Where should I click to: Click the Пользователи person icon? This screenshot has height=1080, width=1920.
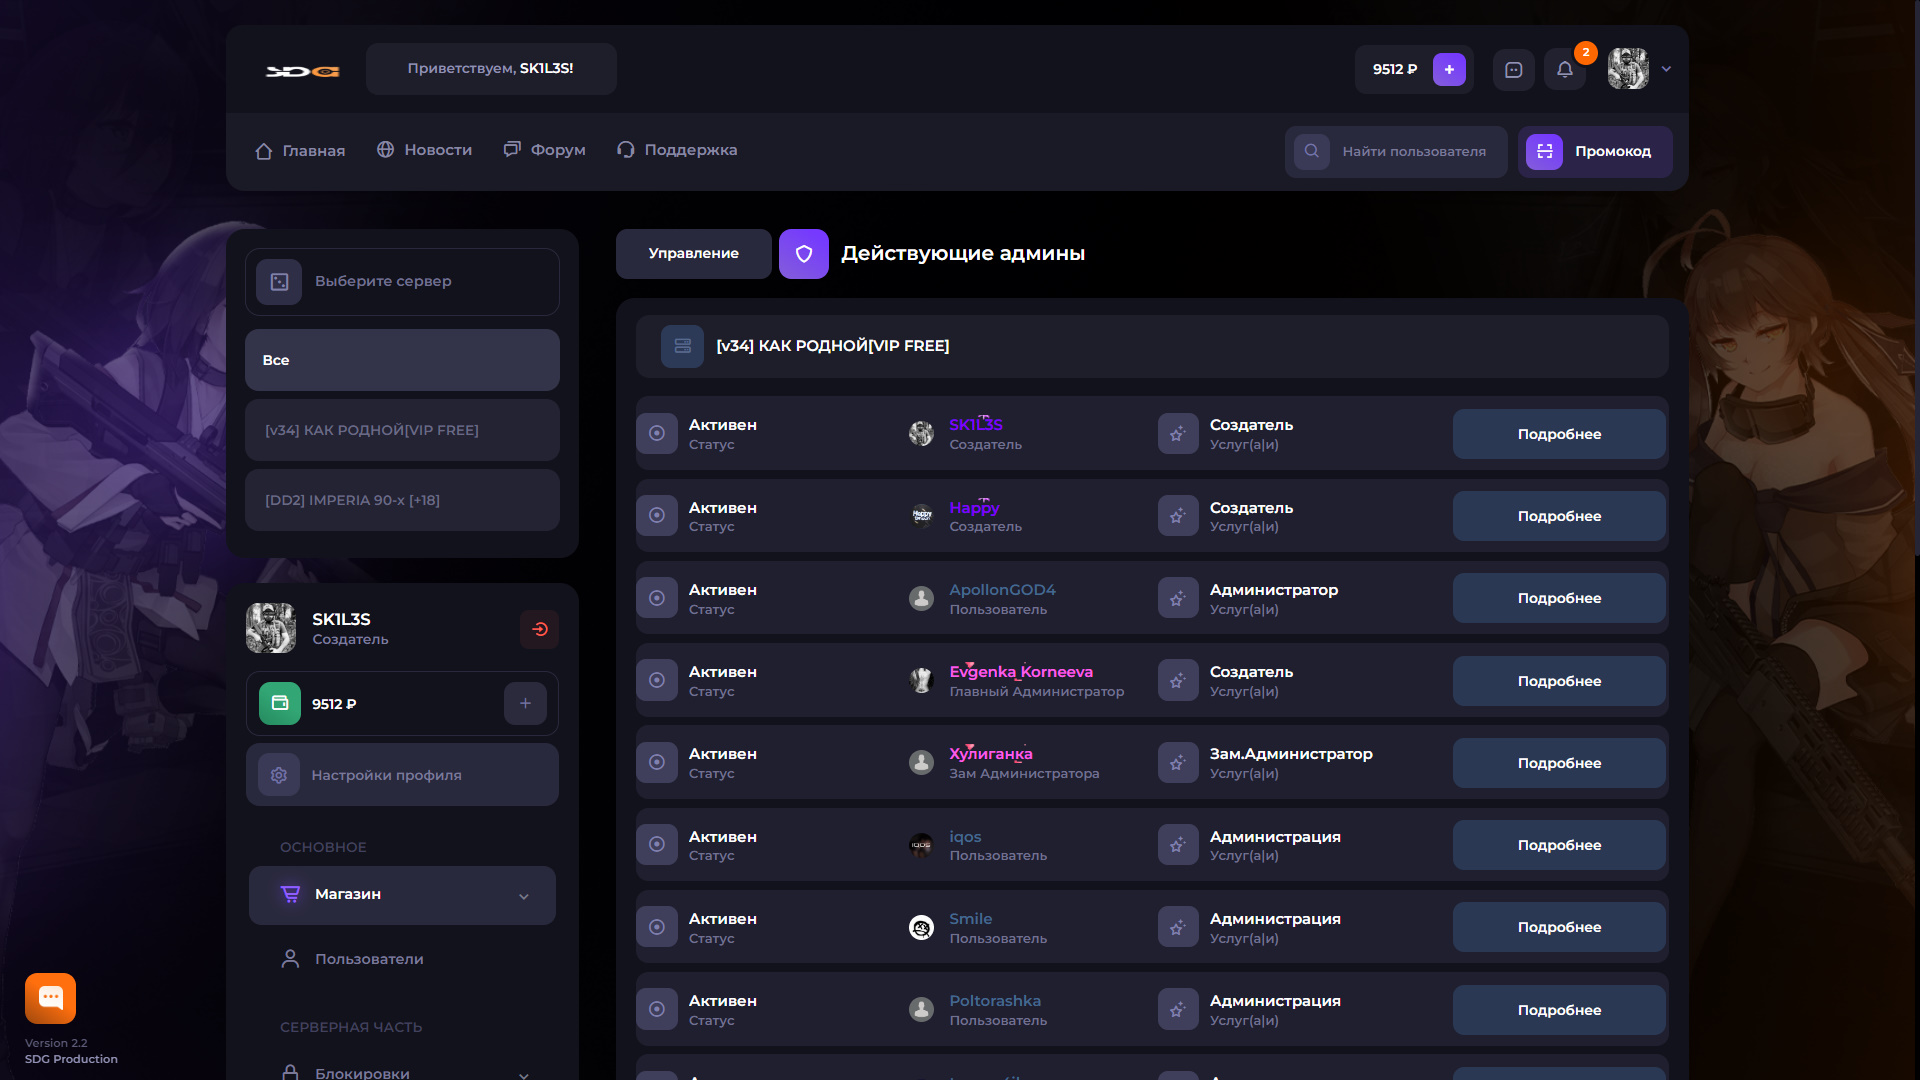click(290, 959)
